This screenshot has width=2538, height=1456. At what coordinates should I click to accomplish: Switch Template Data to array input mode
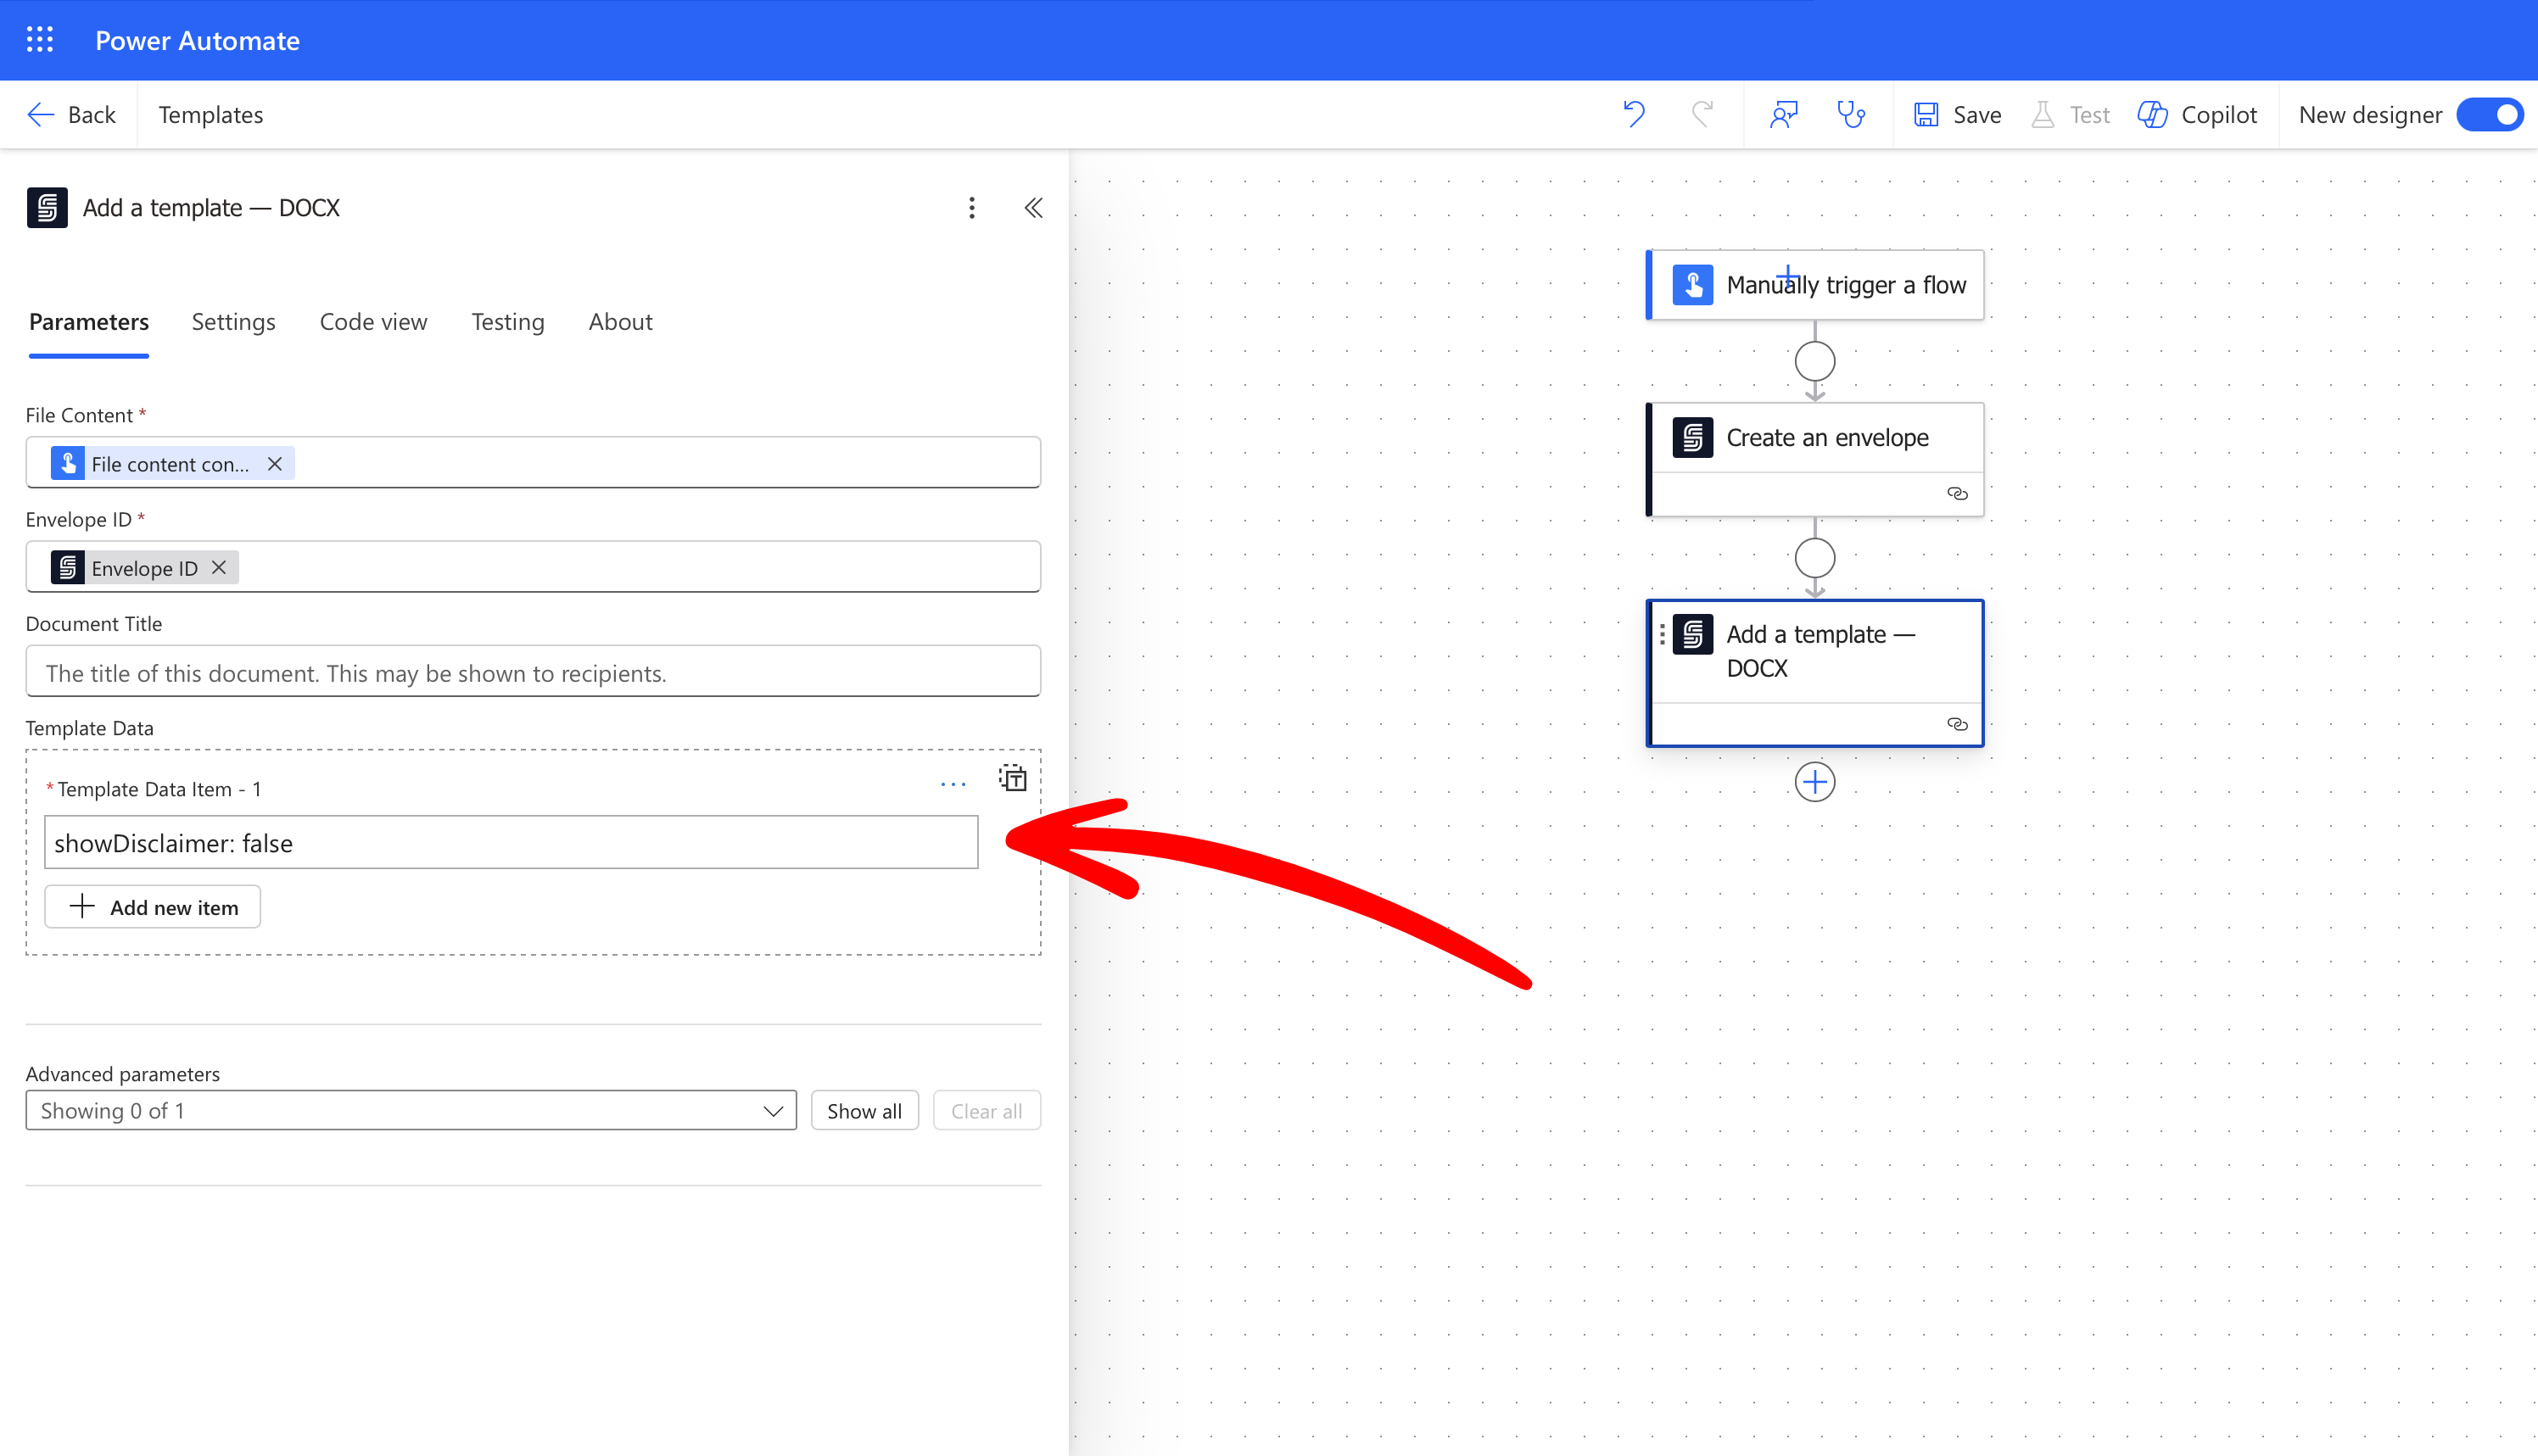point(1013,778)
